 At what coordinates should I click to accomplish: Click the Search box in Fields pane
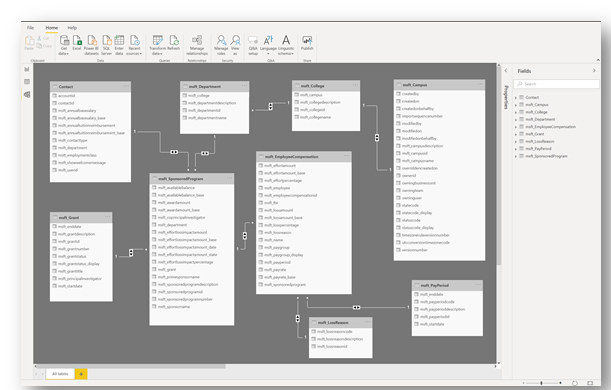(556, 84)
